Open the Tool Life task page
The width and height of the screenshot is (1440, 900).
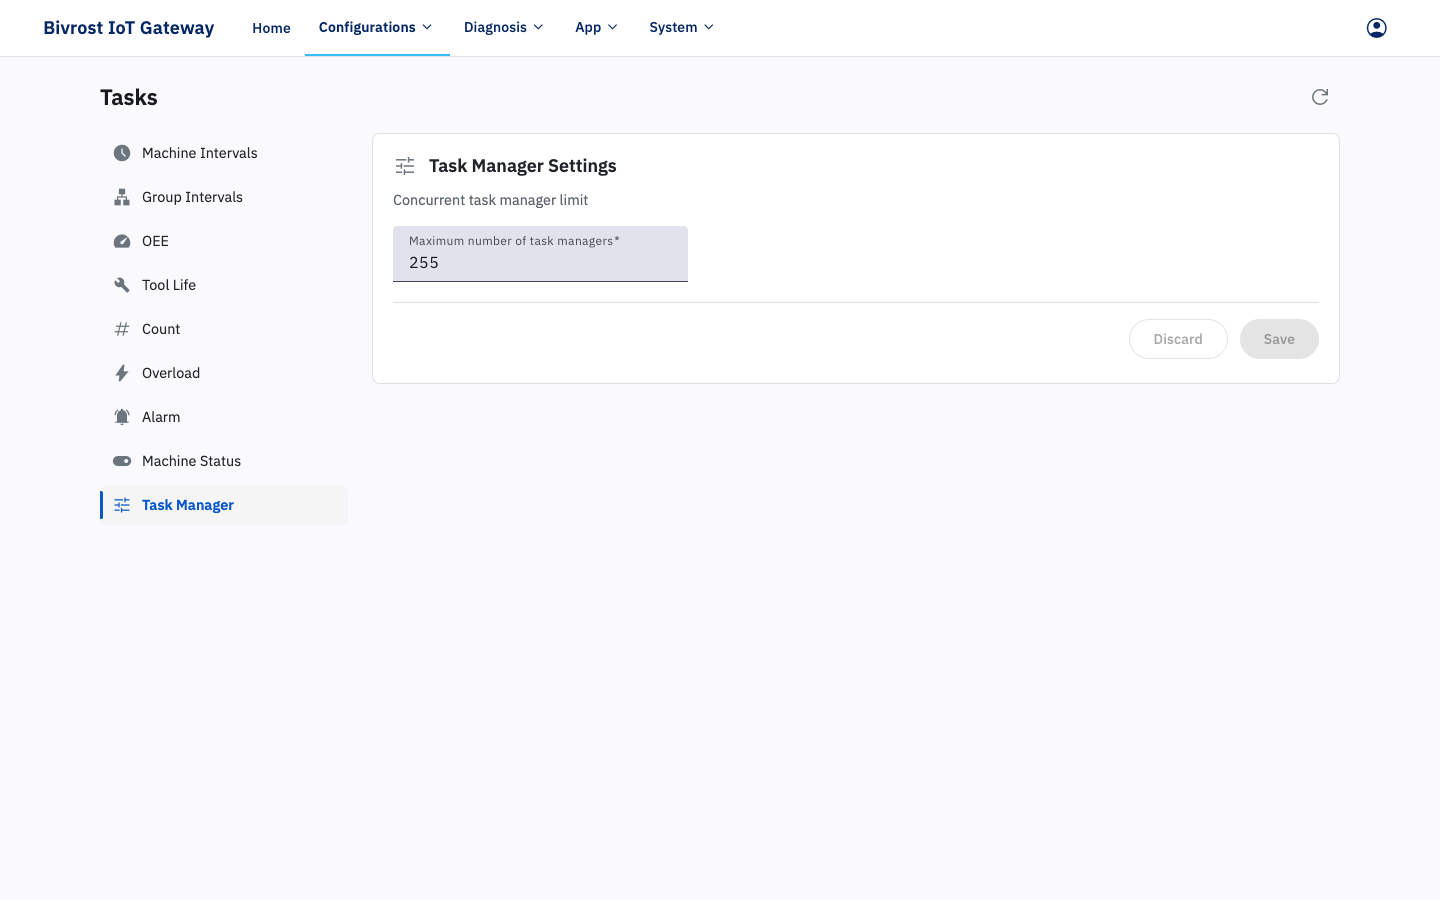[x=224, y=285]
